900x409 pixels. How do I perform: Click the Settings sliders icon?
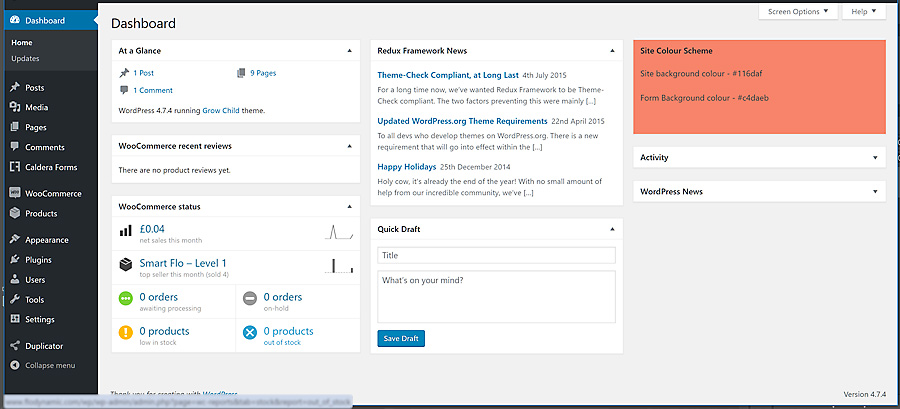click(14, 320)
